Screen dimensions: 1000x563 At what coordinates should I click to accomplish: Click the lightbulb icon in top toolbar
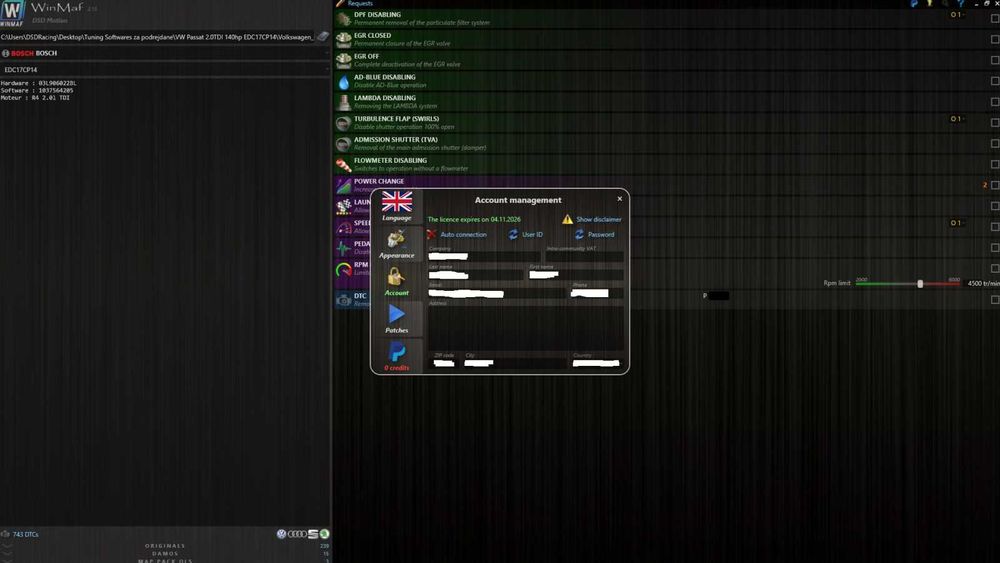(929, 4)
